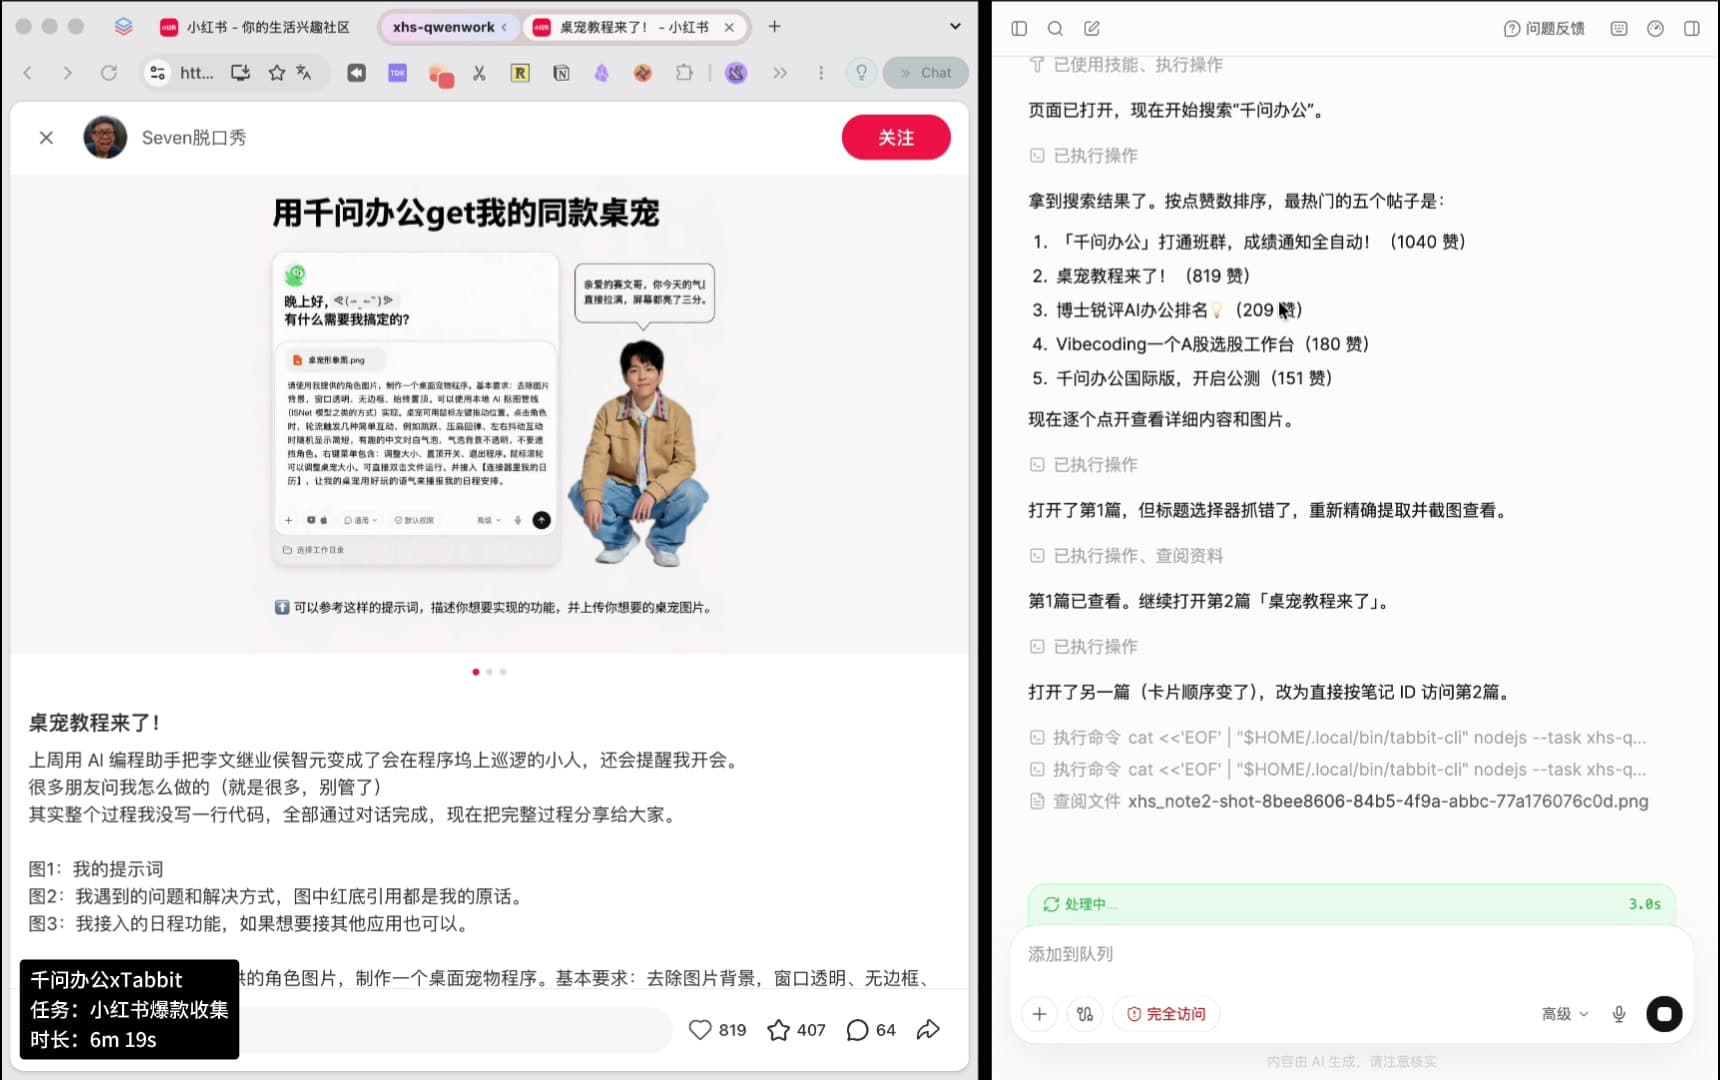Switch to the 小红书 - 你的生活兴趣社区 tab

point(256,27)
